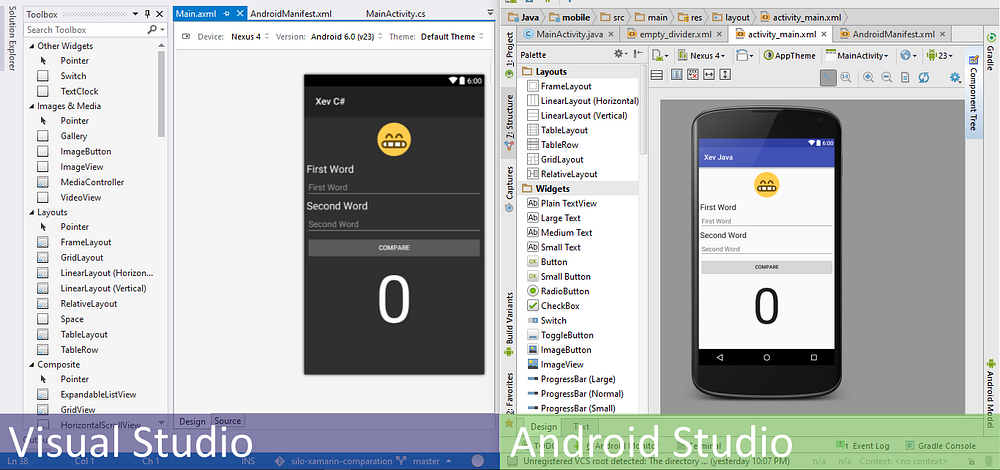Image resolution: width=1000 pixels, height=470 pixels.
Task: Open Device Nexus 4 dropdown in Visual Studio
Action: tap(250, 37)
